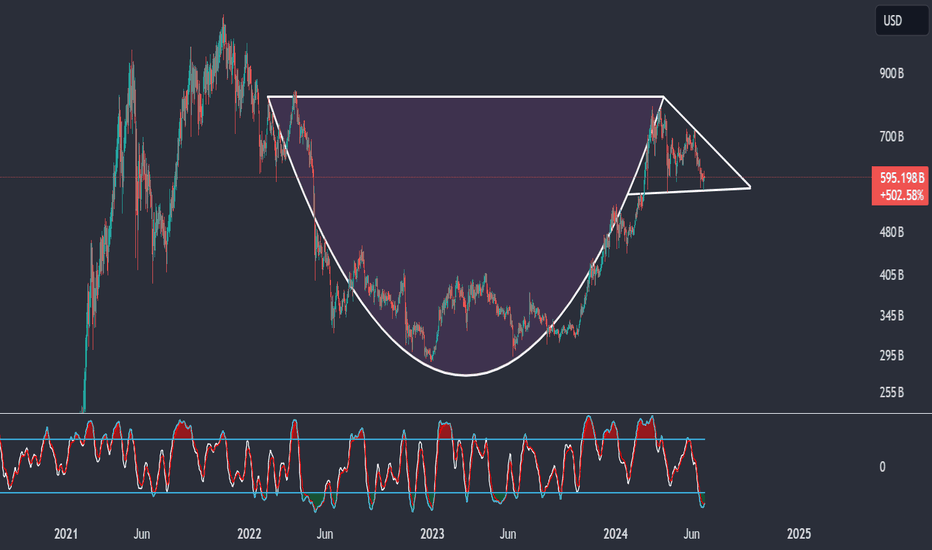
Task: Click the 900 B price axis label
Action: 892,73
